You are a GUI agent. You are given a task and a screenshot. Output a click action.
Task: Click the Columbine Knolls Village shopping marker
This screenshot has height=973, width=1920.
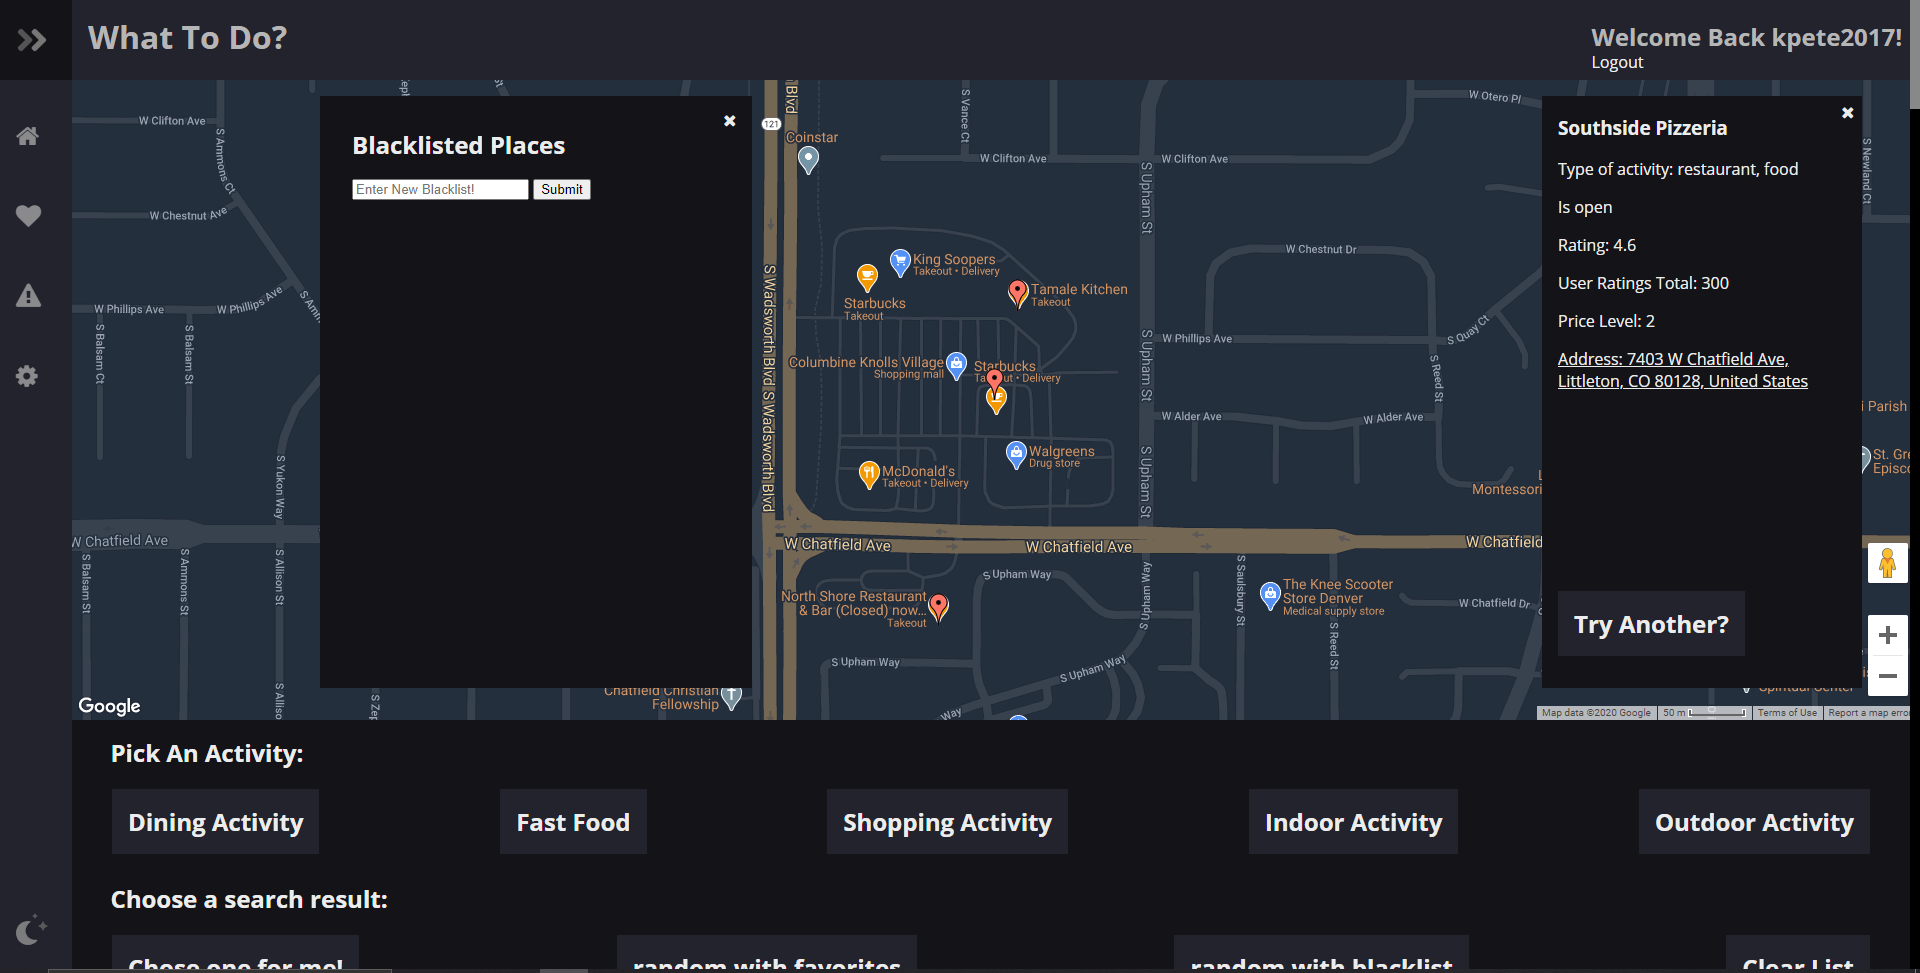(x=956, y=365)
